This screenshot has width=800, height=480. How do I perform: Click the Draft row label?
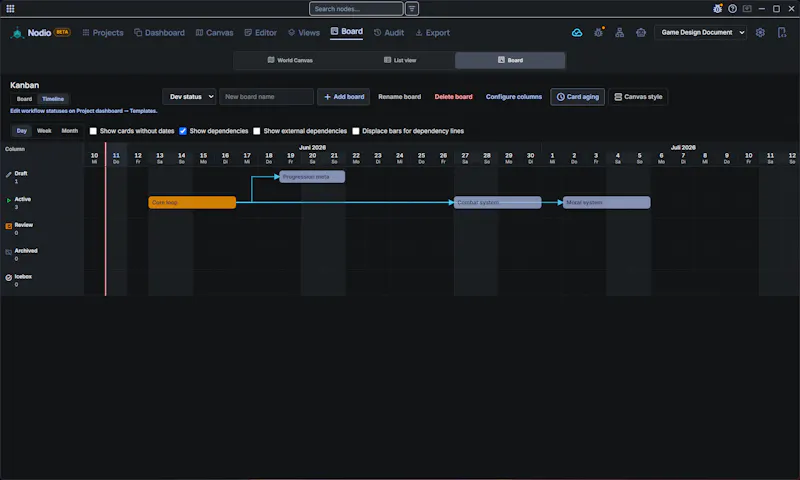point(21,173)
